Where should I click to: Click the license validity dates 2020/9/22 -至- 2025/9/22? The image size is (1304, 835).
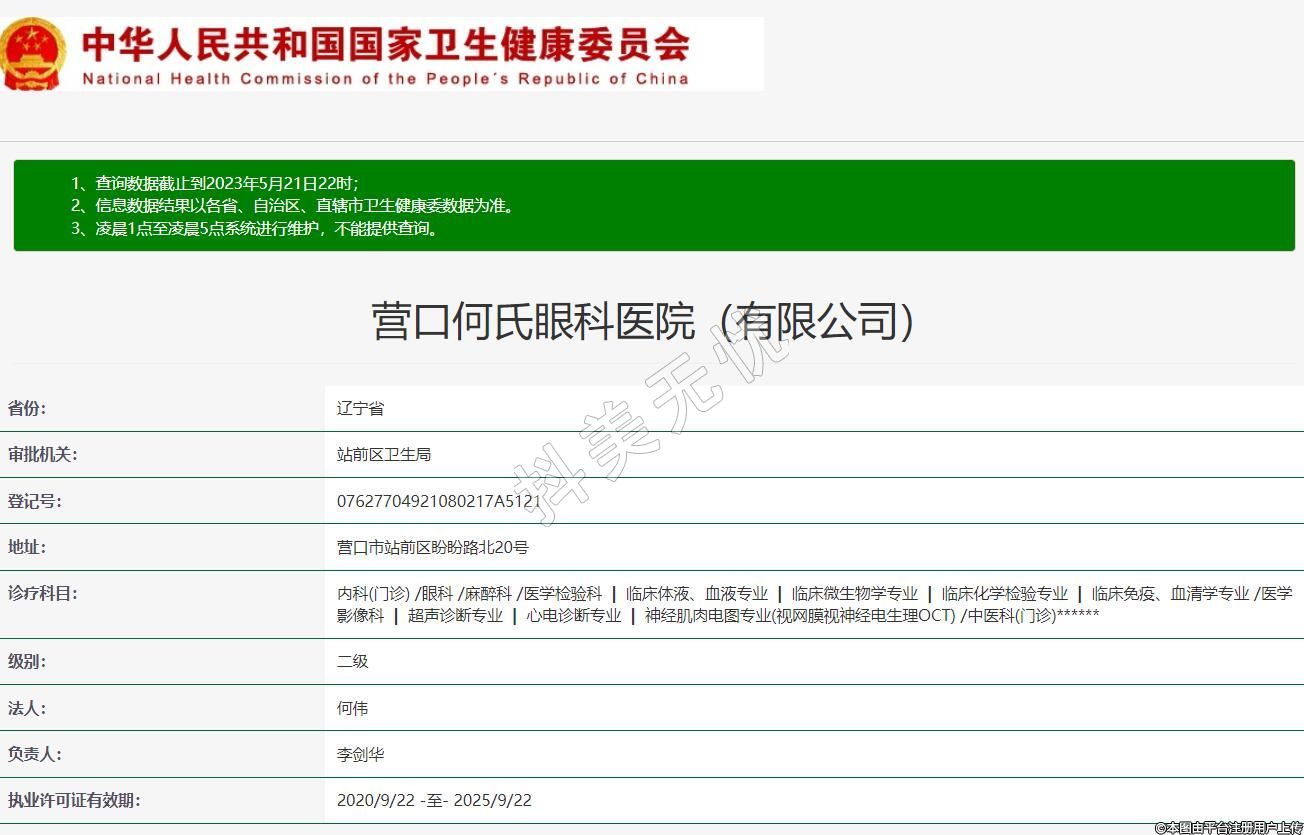[434, 800]
